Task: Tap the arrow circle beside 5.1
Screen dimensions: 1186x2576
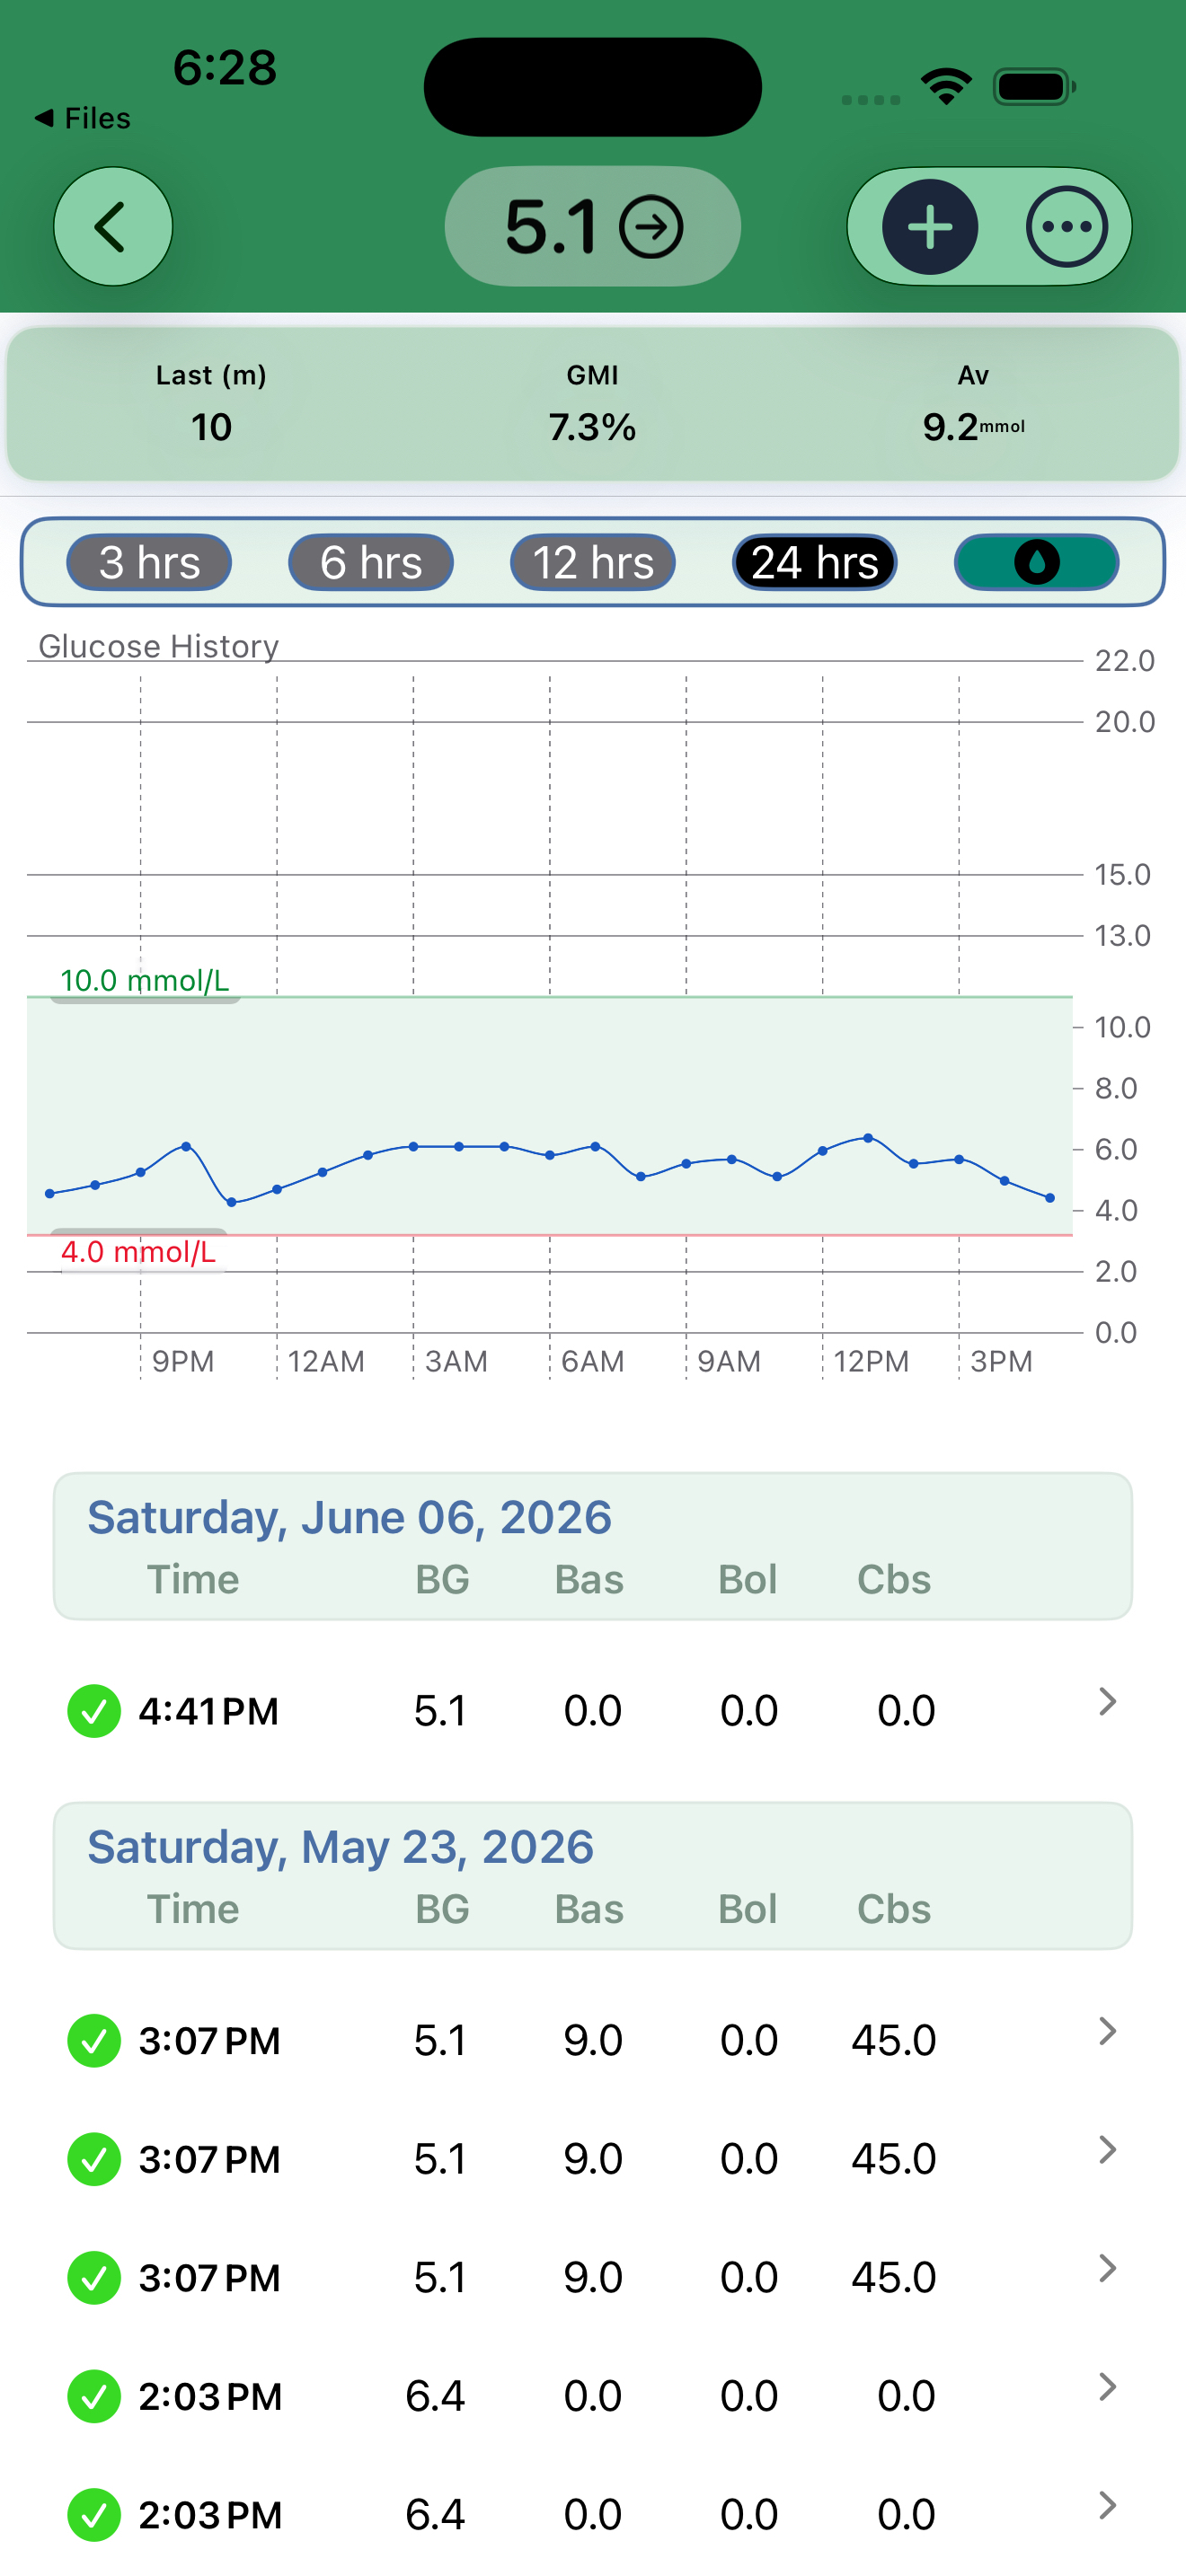Action: point(651,228)
